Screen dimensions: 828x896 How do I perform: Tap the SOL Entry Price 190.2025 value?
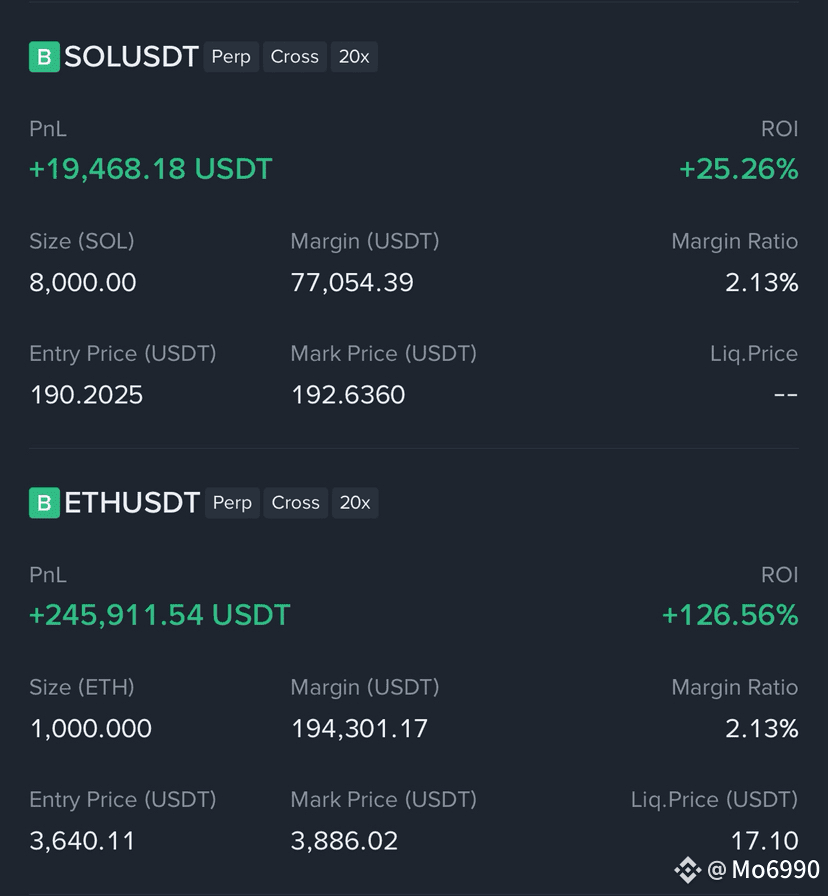pyautogui.click(x=86, y=395)
